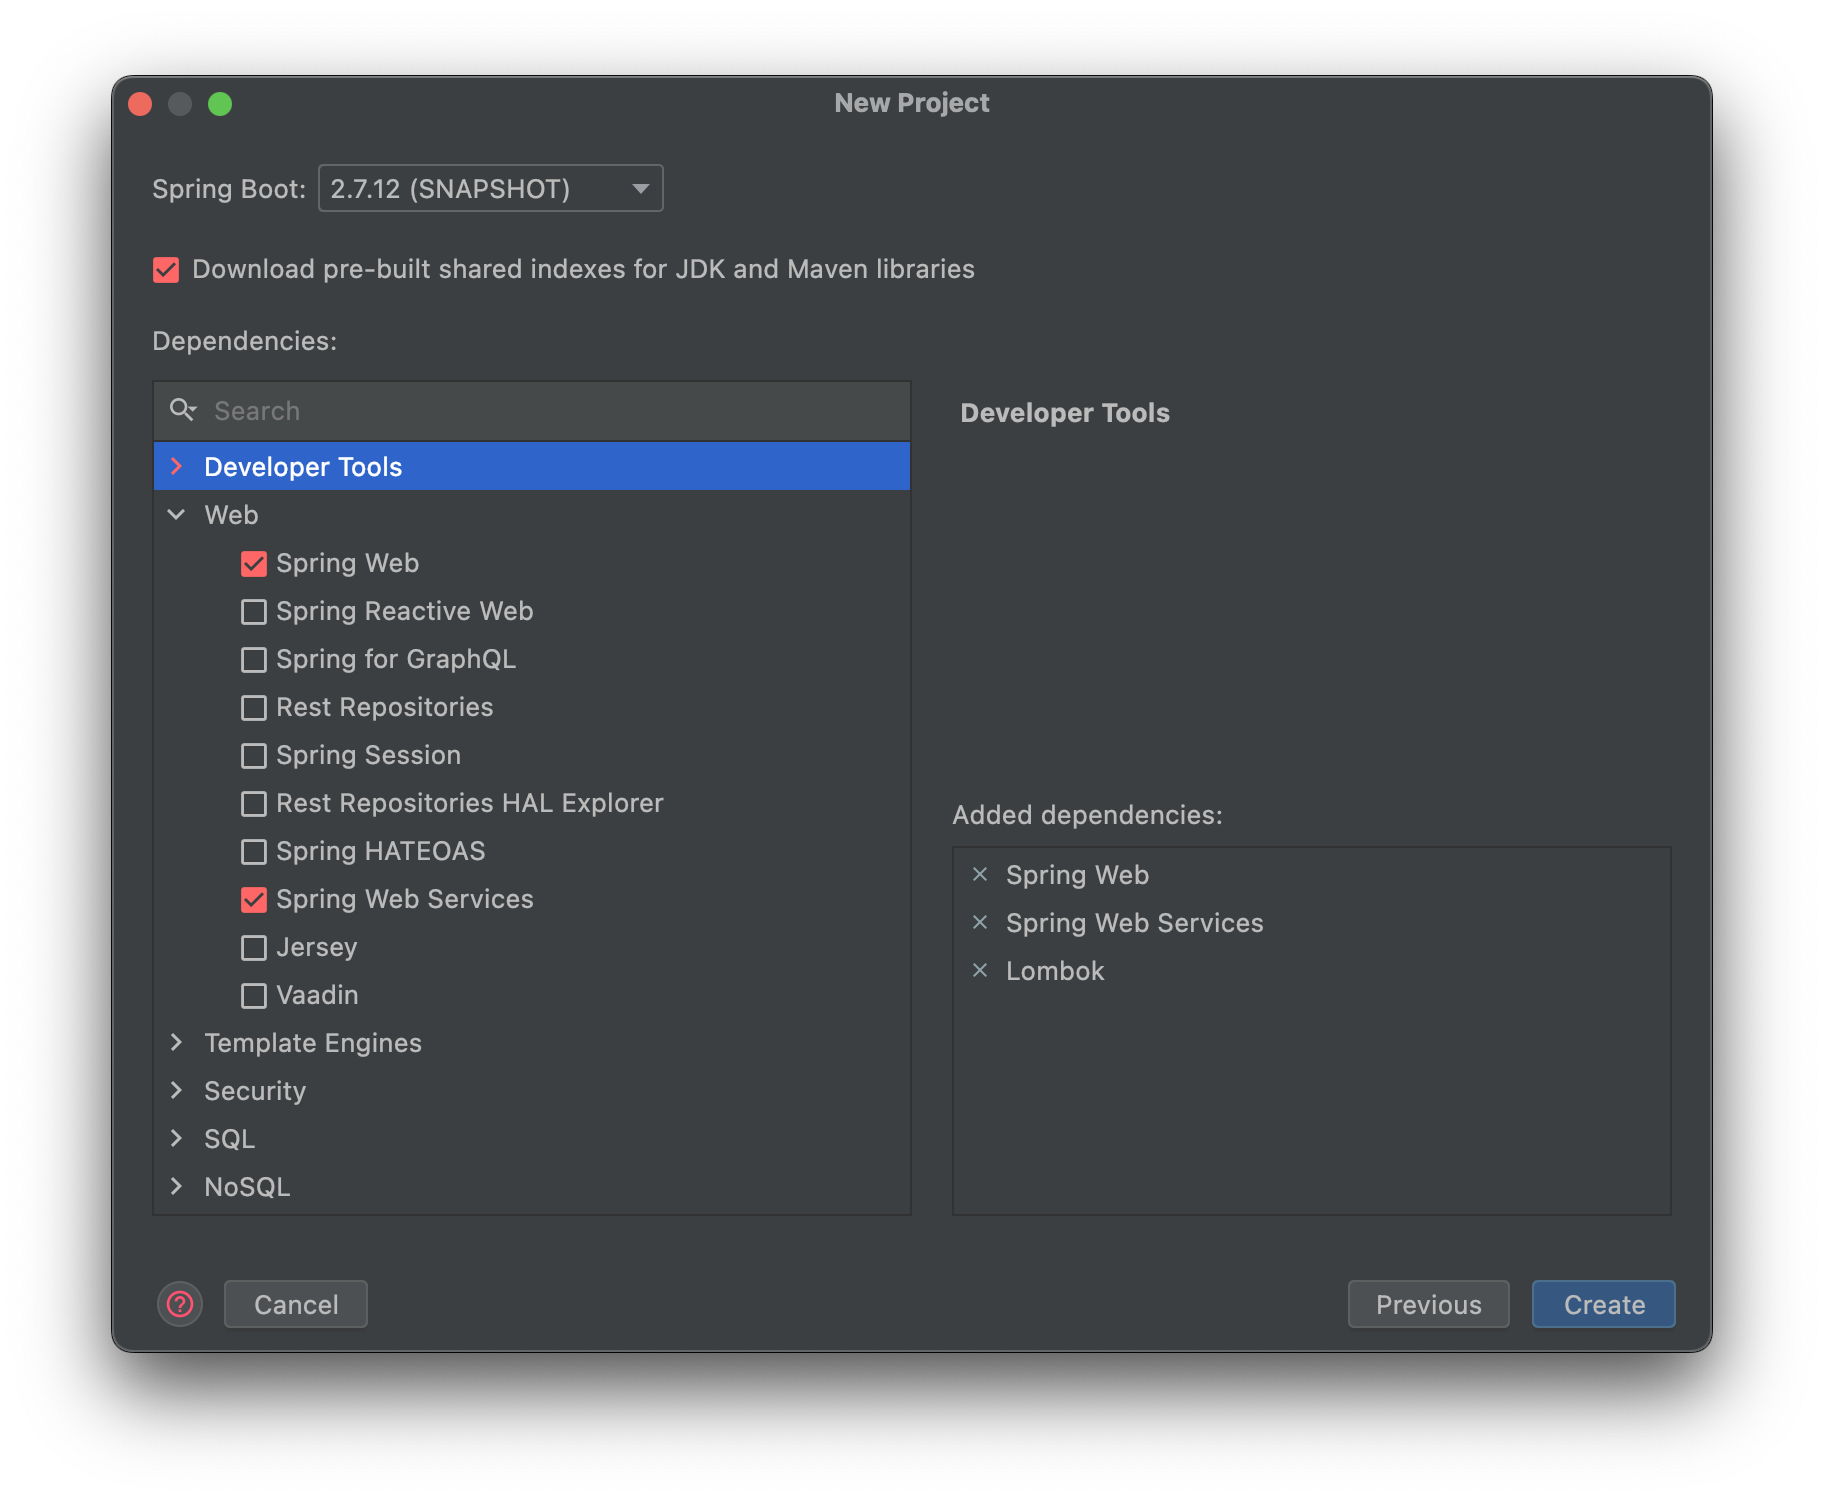Click Lombok text in added dependencies
This screenshot has height=1500, width=1824.
click(1055, 971)
